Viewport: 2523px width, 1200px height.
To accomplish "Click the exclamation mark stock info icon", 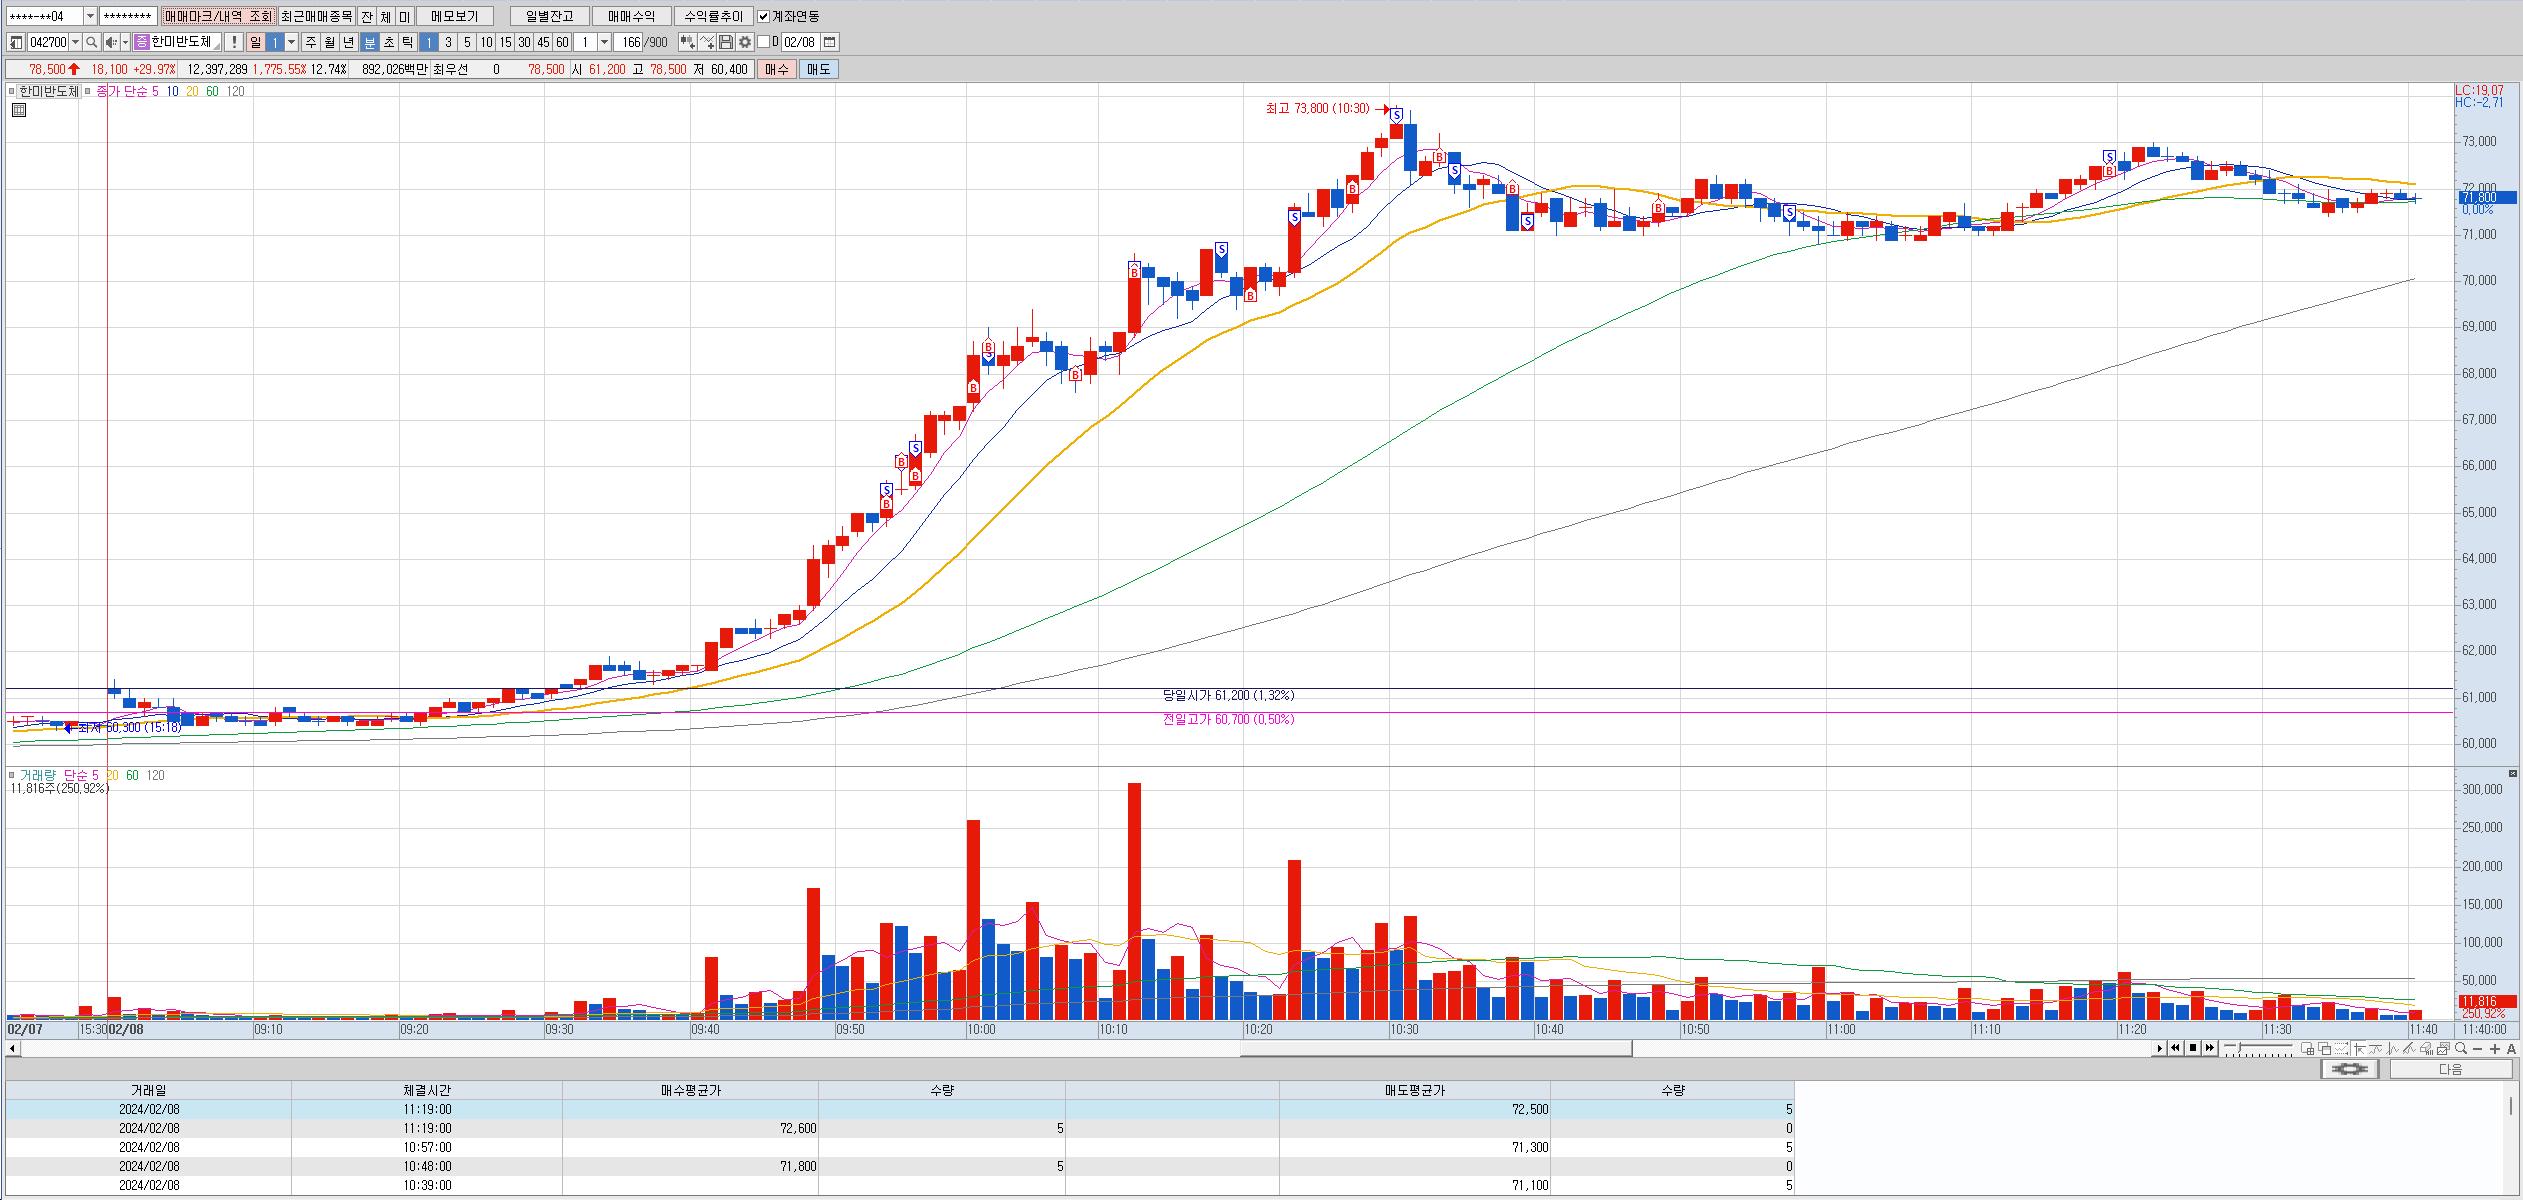I will (234, 42).
